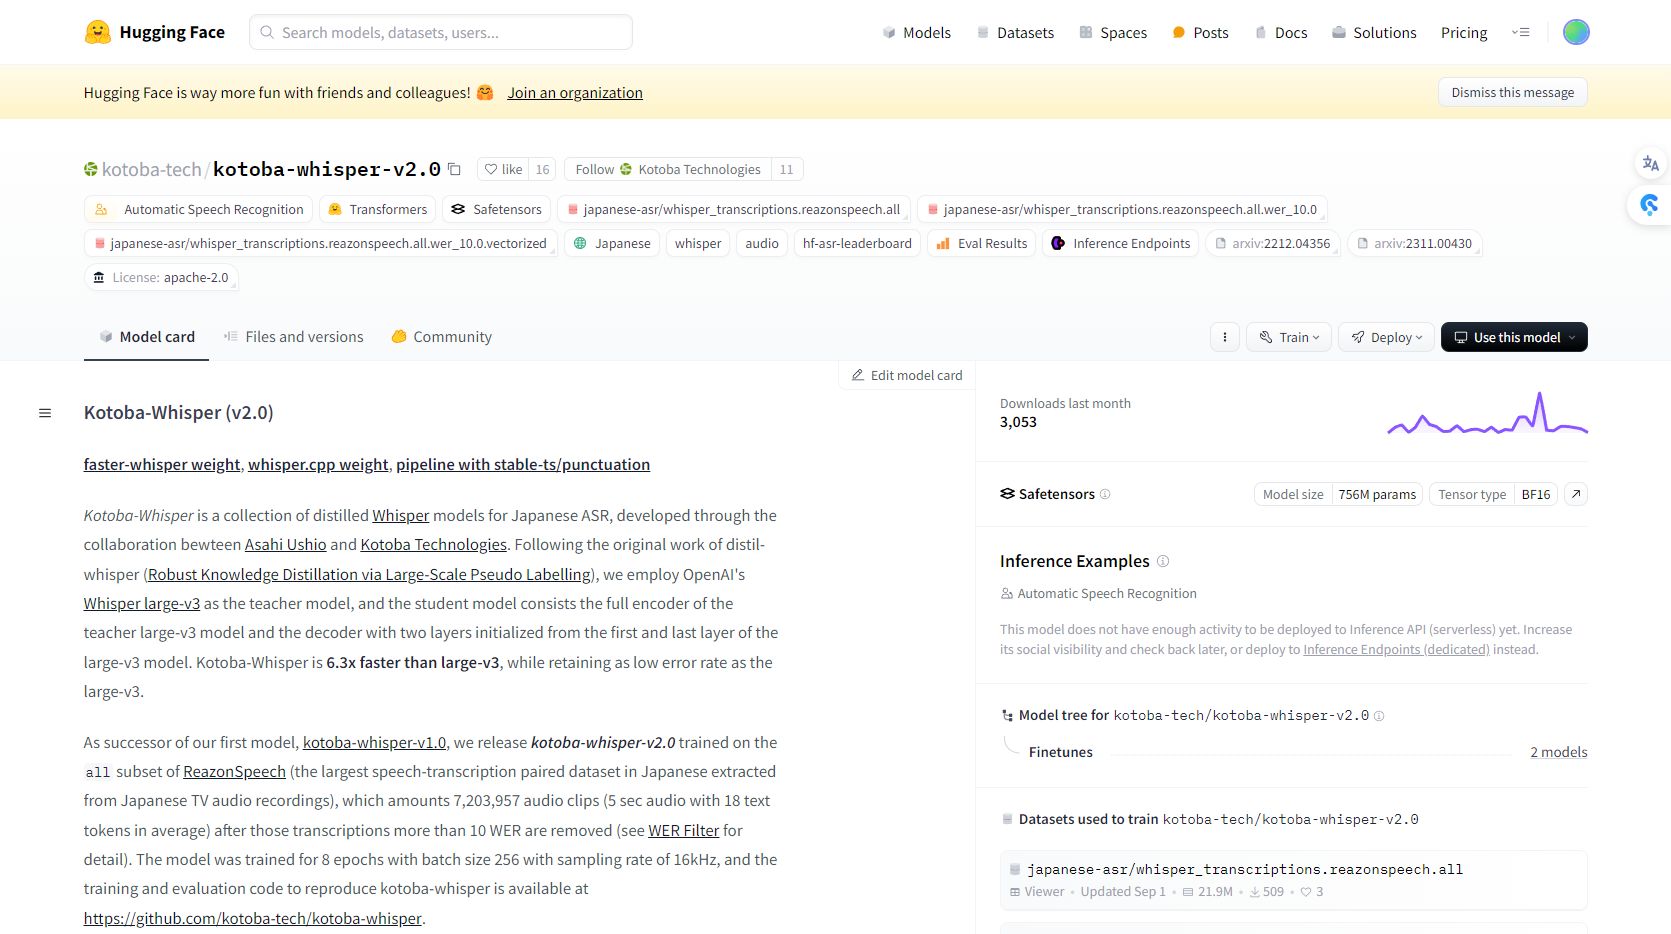
Task: Open the table of contents icon
Action: 45,413
